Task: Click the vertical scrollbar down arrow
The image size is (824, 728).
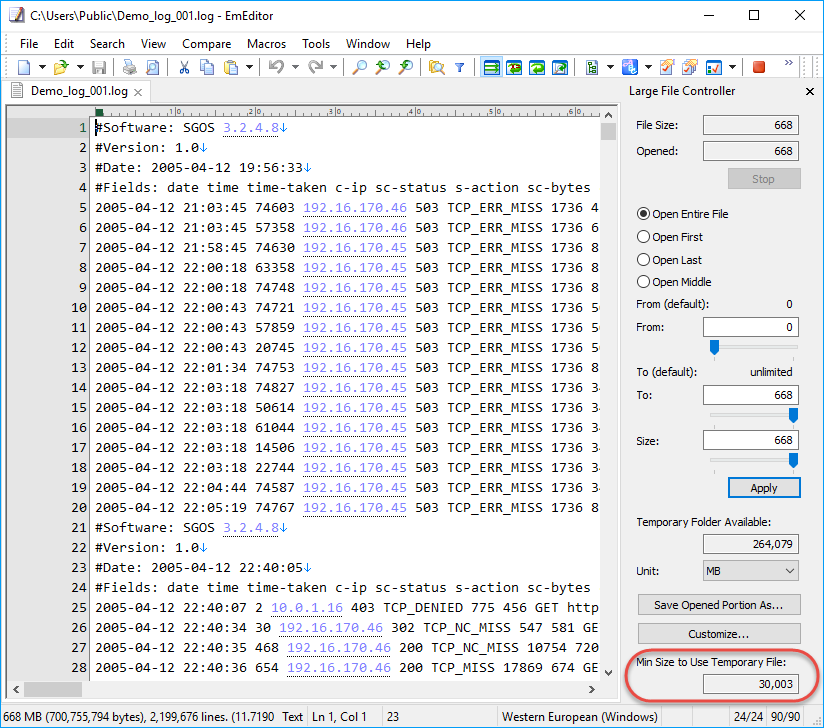Action: pos(609,672)
